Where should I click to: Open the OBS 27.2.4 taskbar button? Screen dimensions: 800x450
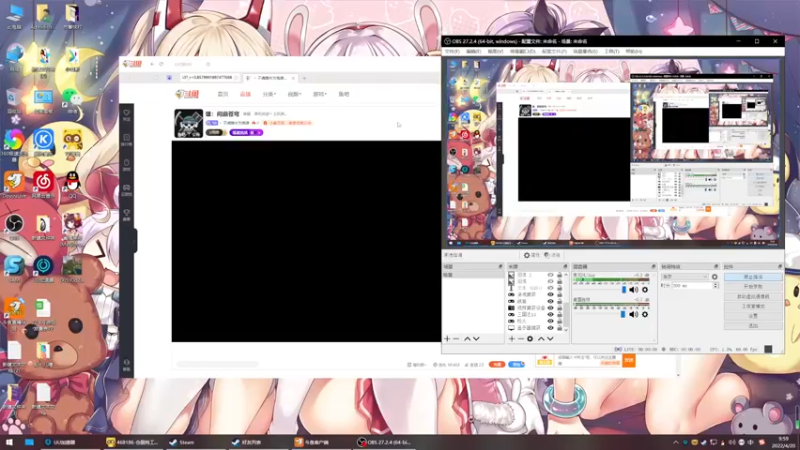[385, 442]
